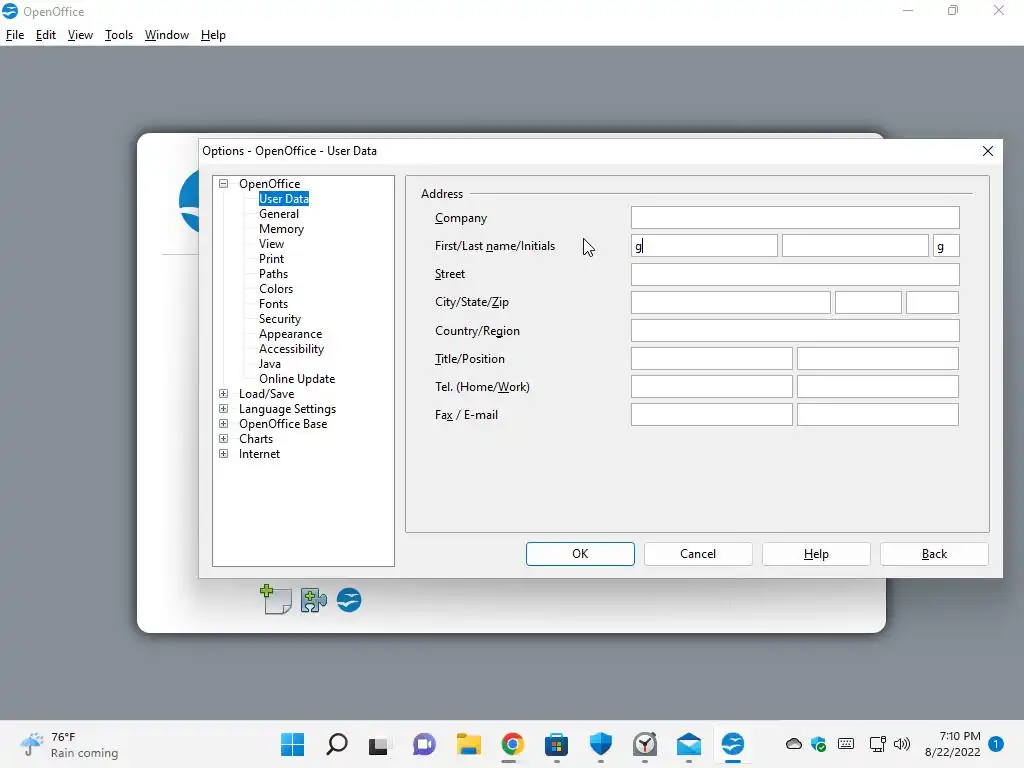
Task: Open the weather widget showing 76°F
Action: coord(69,744)
